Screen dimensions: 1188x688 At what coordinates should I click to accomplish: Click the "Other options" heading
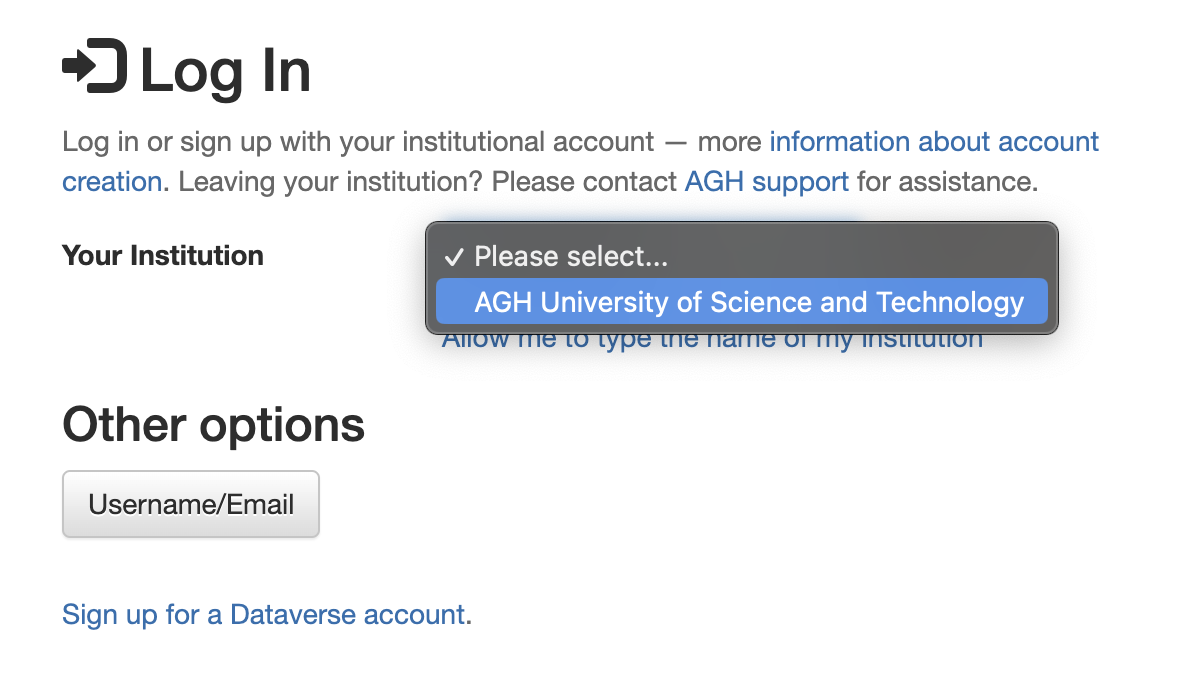[x=214, y=424]
